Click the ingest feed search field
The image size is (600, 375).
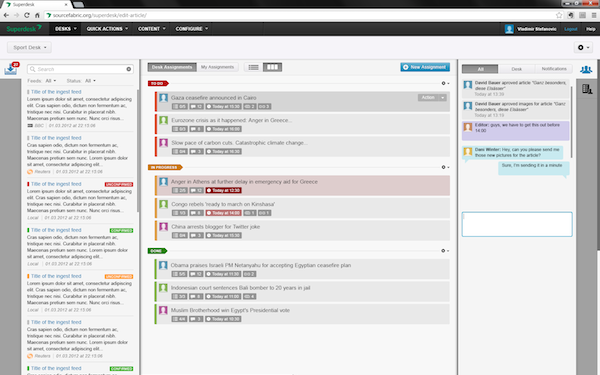(x=80, y=69)
